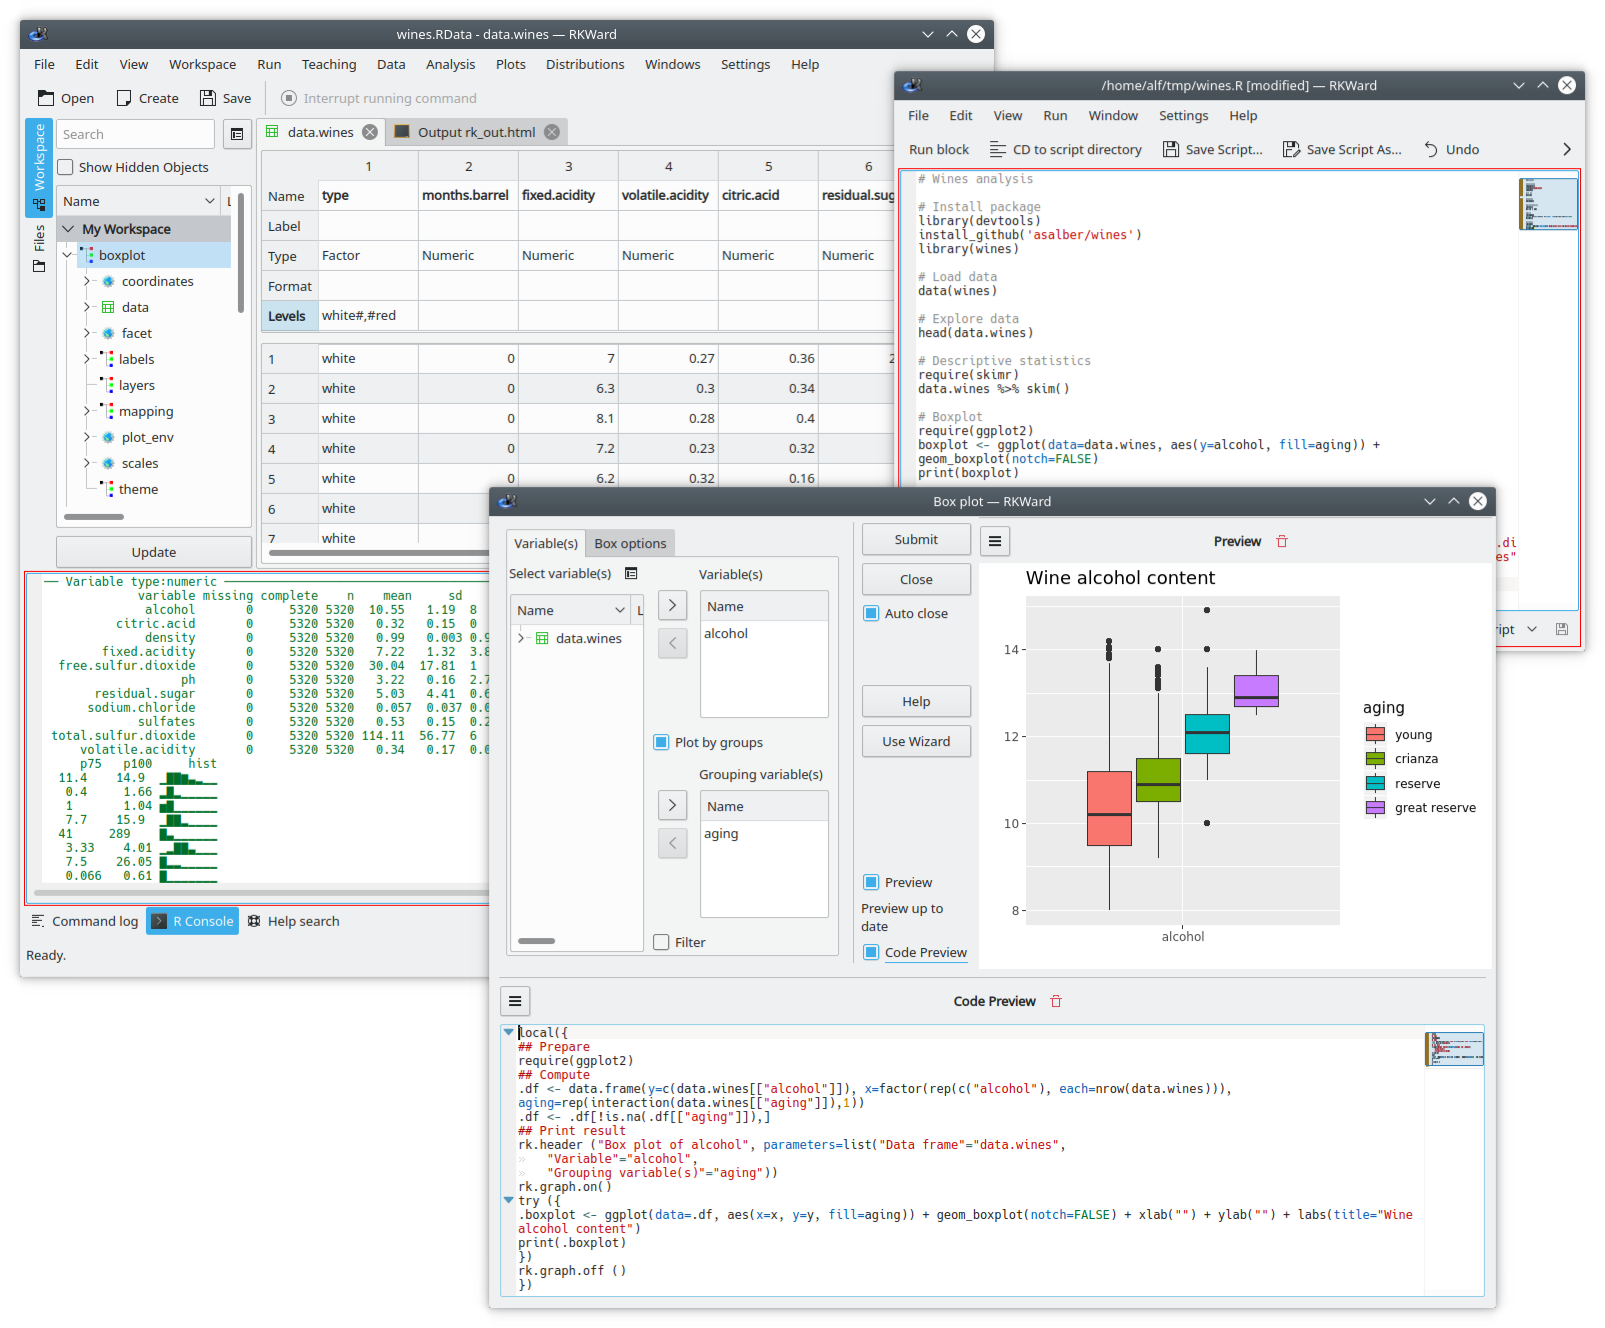Image resolution: width=1605 pixels, height=1328 pixels.
Task: Click the Undo icon in script editor
Action: (1431, 150)
